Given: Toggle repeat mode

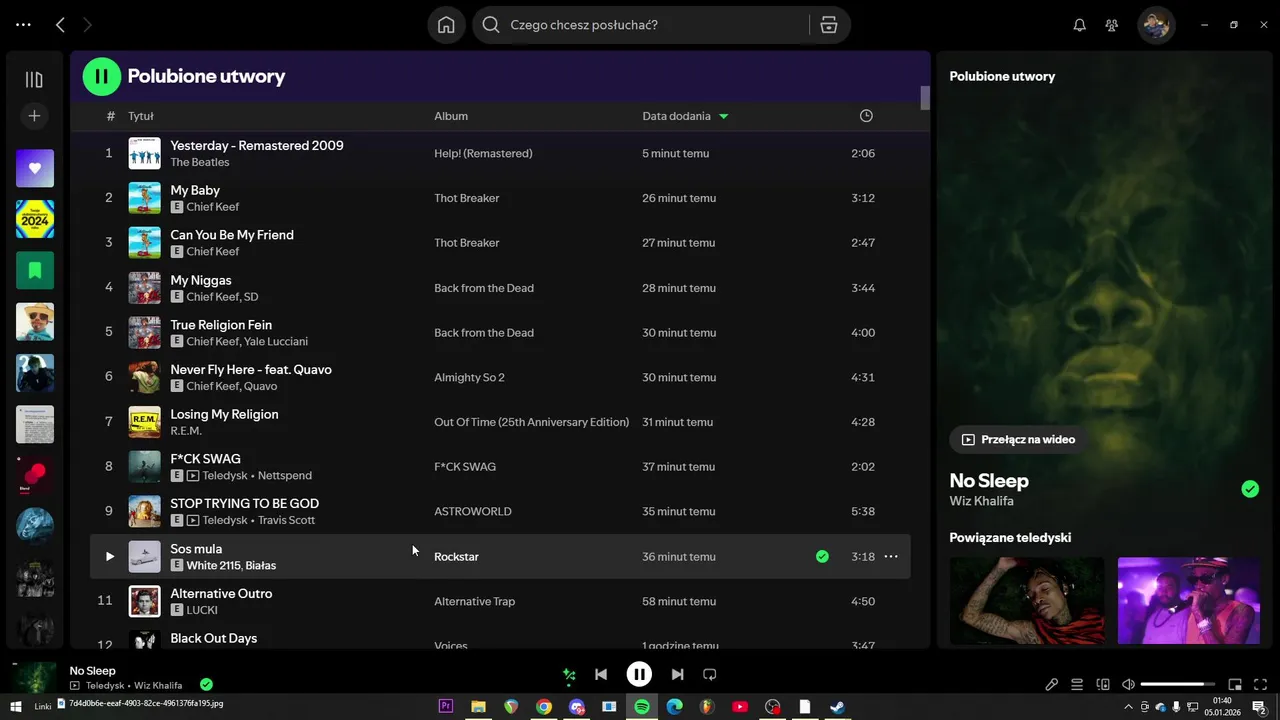Looking at the screenshot, I should tap(710, 675).
